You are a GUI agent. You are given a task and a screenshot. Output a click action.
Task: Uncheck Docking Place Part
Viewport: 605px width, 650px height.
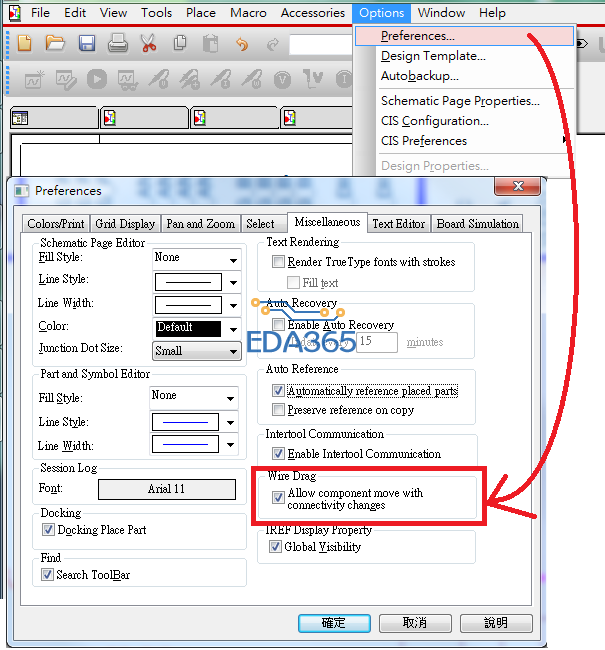(x=48, y=529)
